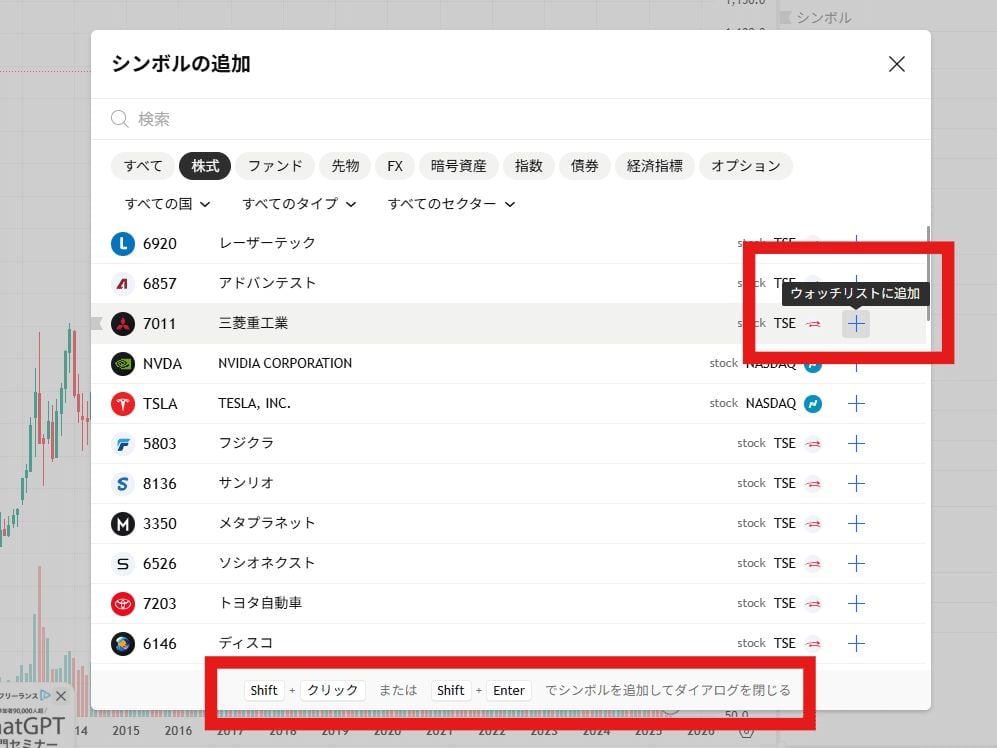The width and height of the screenshot is (997, 748).
Task: Click the ディスコ globe logo icon
Action: click(123, 644)
